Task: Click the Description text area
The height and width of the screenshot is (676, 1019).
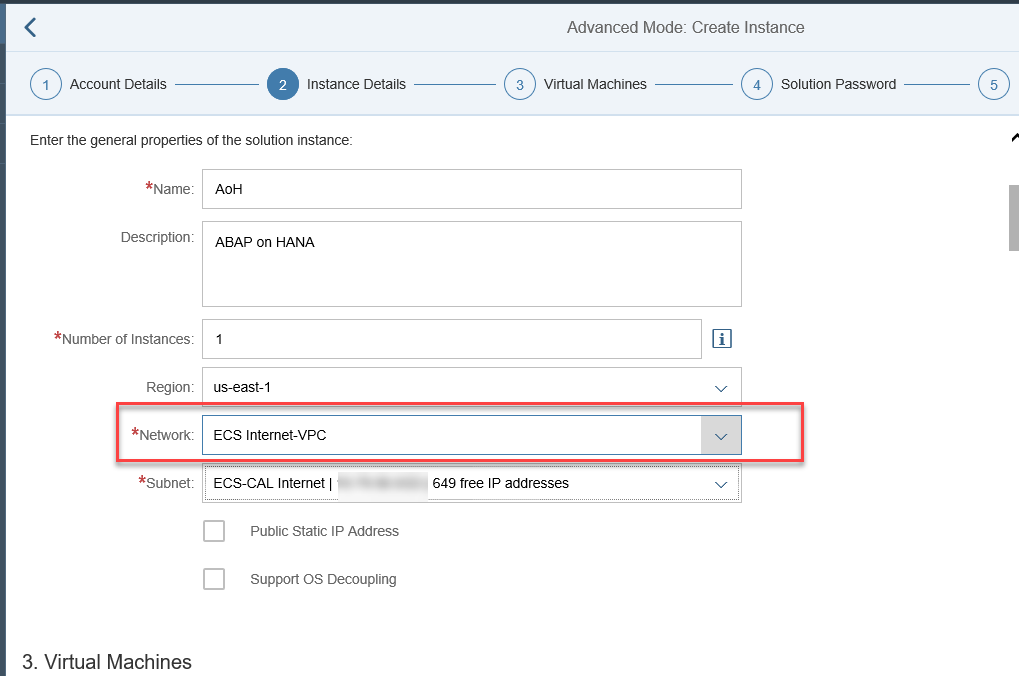Action: [x=471, y=264]
